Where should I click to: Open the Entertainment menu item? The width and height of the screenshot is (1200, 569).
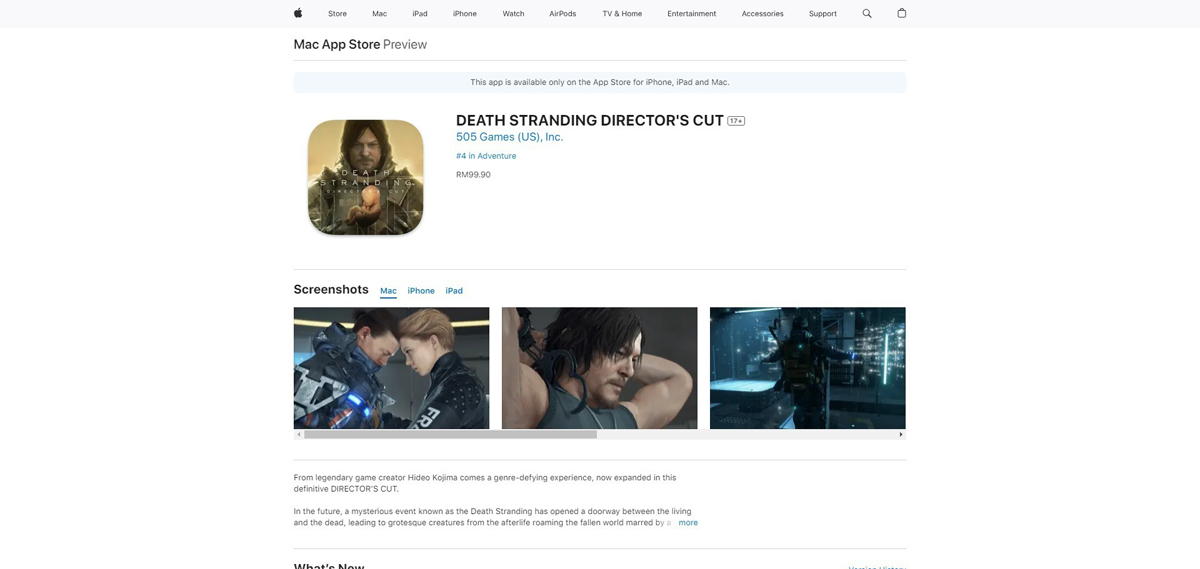[692, 14]
